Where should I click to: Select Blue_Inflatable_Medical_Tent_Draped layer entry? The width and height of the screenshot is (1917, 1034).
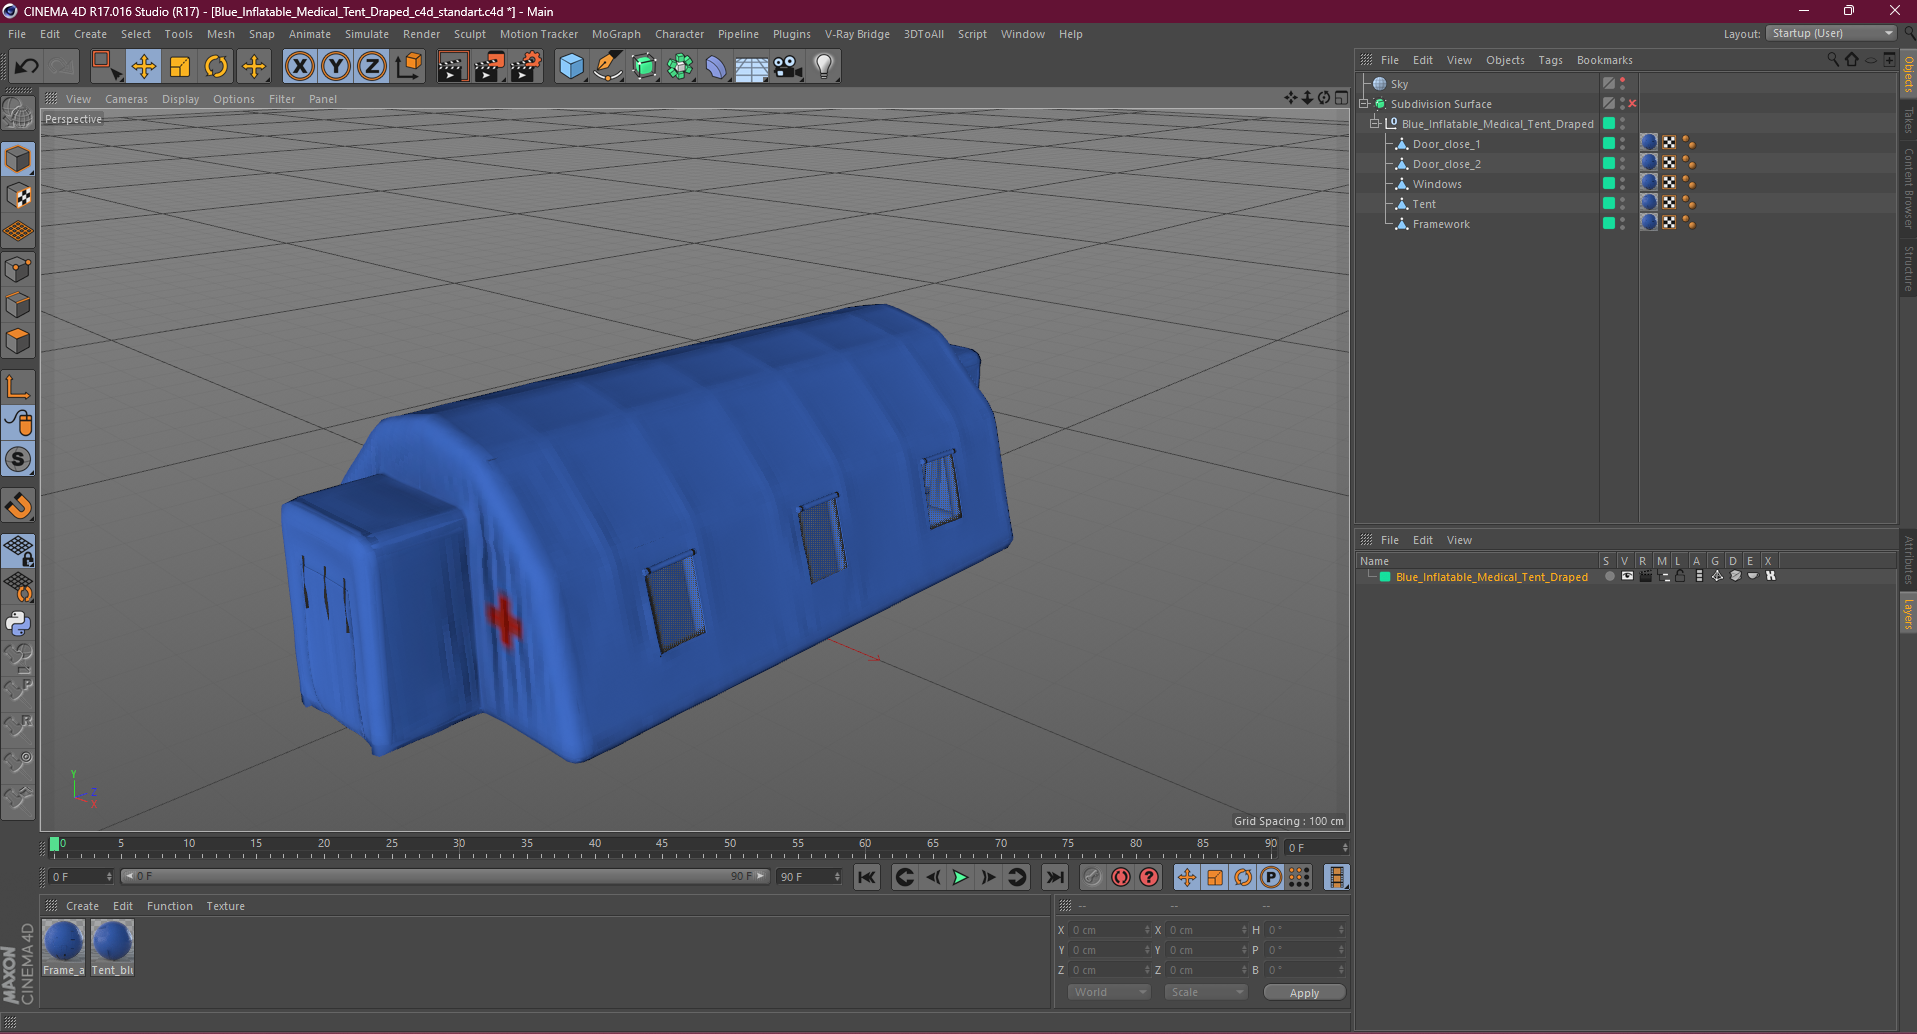[x=1491, y=577]
